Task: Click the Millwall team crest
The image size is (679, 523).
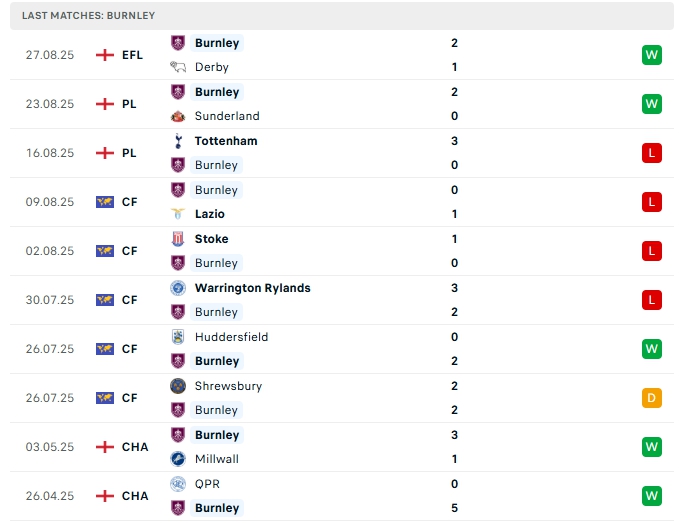Action: [178, 459]
